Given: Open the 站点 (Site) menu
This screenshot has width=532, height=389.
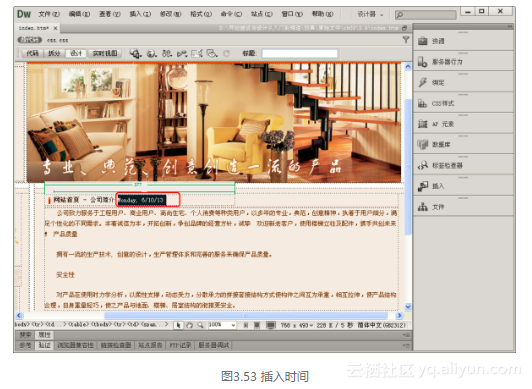Looking at the screenshot, I should click(262, 14).
